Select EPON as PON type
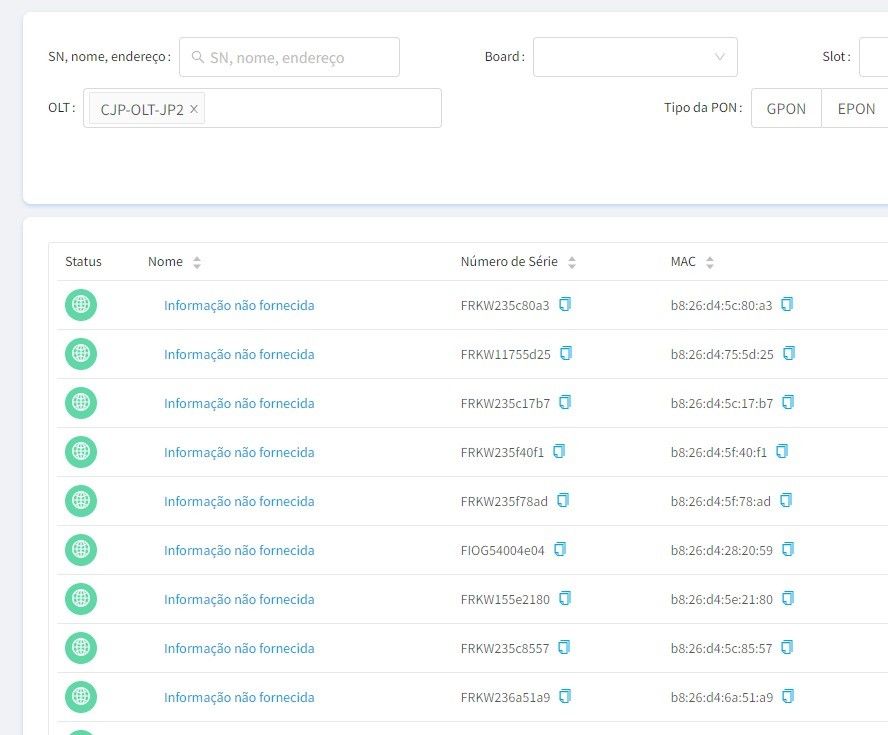888x735 pixels. tap(855, 108)
